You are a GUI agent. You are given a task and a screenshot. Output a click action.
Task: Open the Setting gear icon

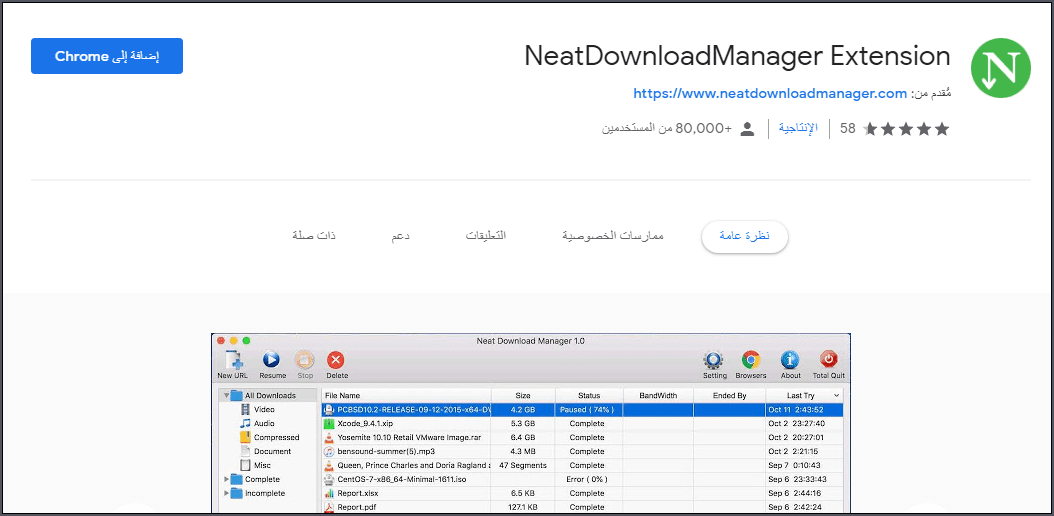tap(714, 359)
